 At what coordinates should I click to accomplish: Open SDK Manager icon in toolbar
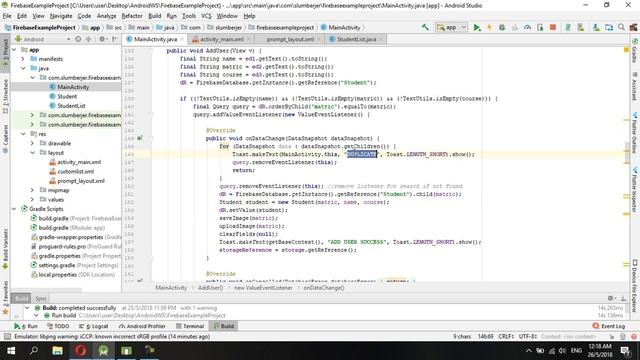tap(596, 27)
